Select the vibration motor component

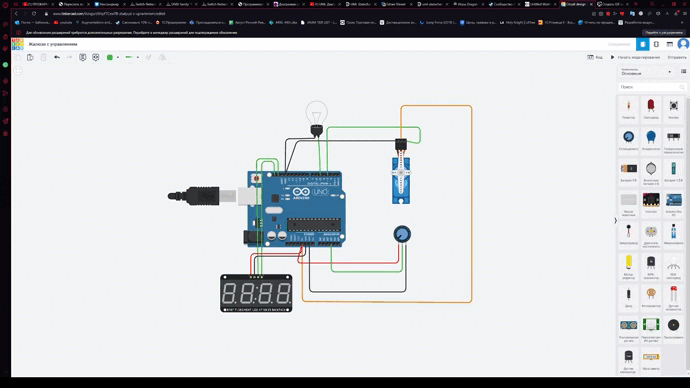coord(628,234)
